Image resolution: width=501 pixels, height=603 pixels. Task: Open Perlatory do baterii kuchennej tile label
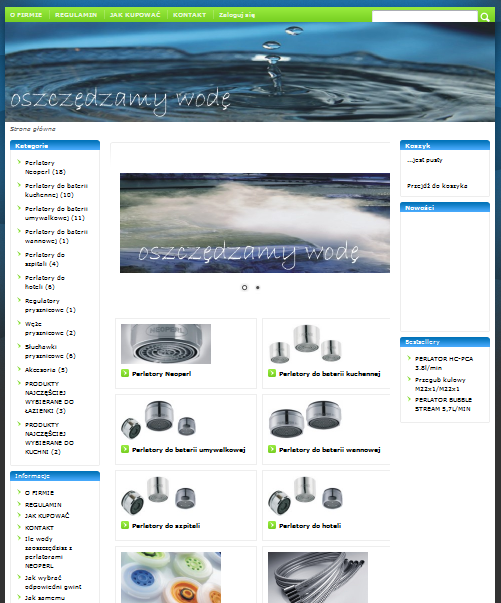(330, 374)
